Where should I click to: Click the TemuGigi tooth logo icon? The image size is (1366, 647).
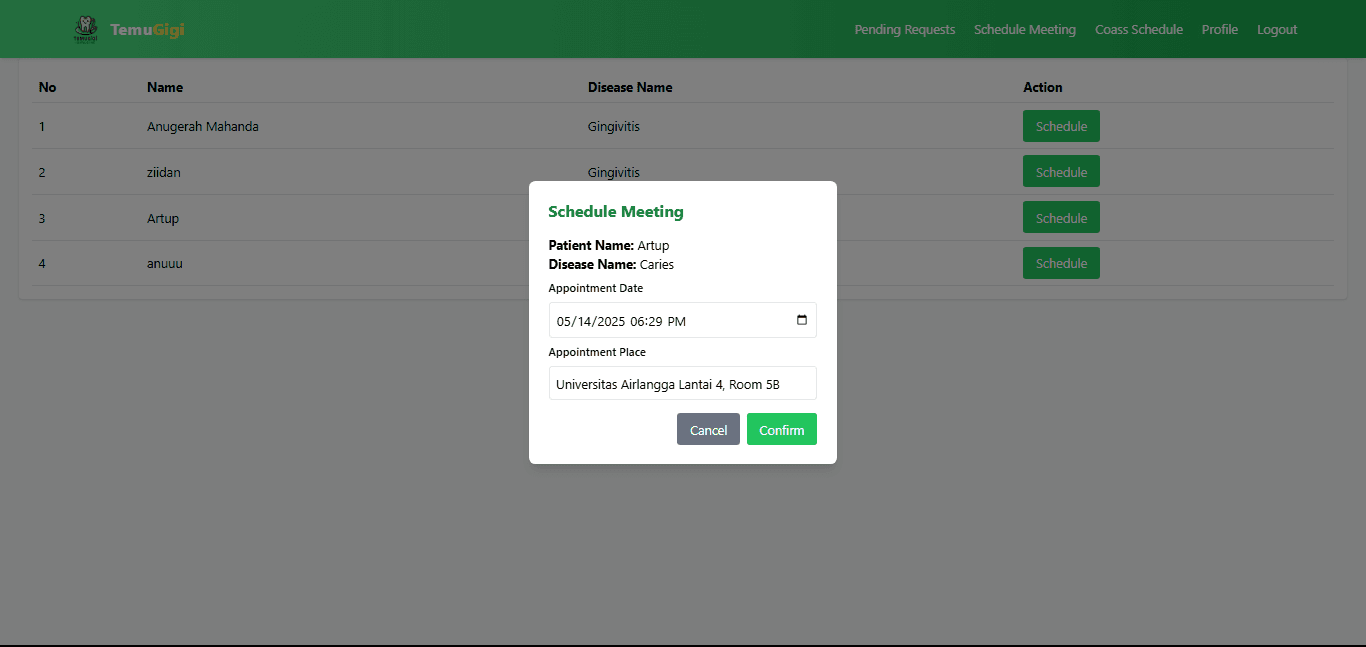coord(86,30)
